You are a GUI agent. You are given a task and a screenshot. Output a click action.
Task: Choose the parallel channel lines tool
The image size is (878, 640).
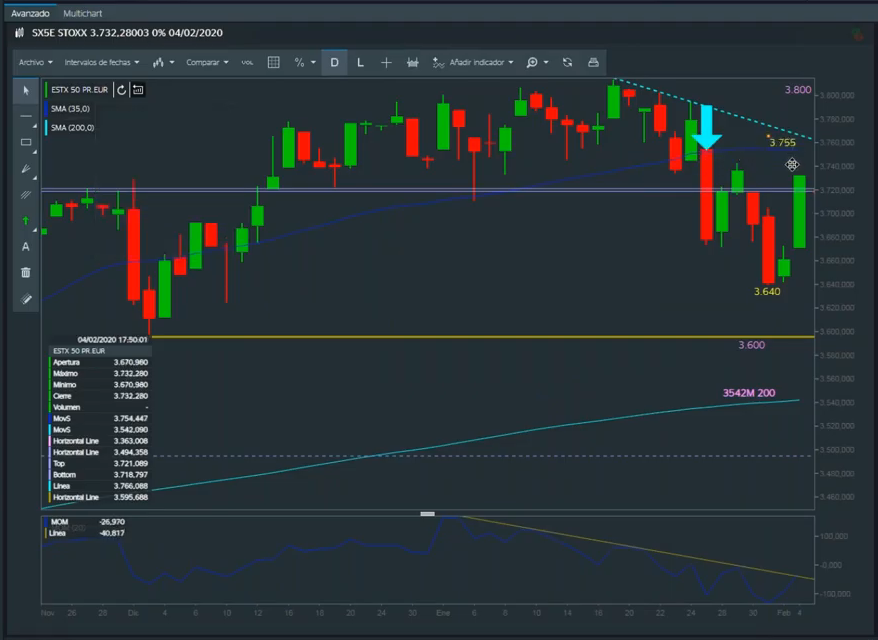26,194
